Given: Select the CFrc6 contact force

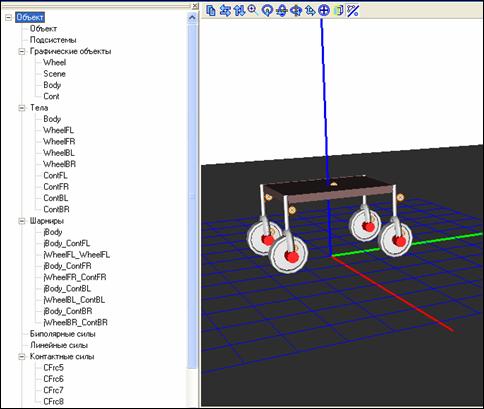Looking at the screenshot, I should [x=53, y=379].
